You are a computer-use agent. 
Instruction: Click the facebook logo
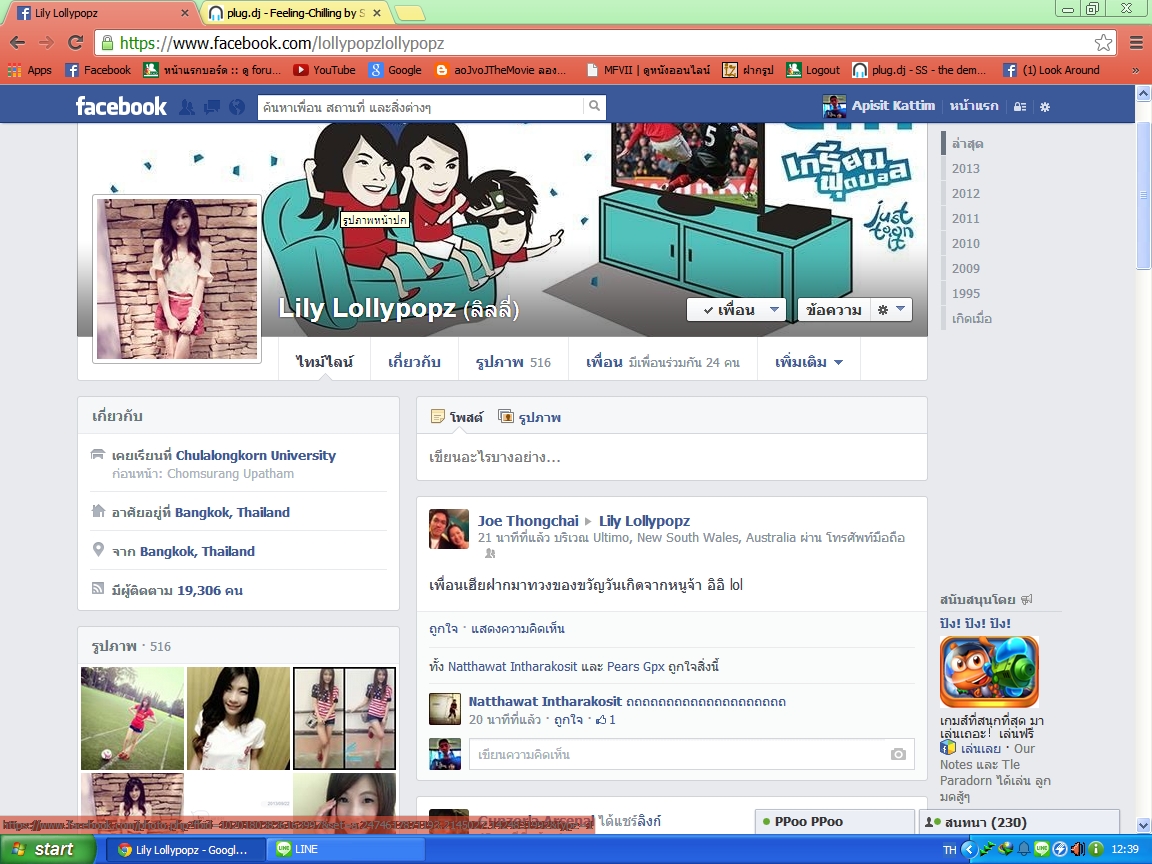click(x=121, y=107)
